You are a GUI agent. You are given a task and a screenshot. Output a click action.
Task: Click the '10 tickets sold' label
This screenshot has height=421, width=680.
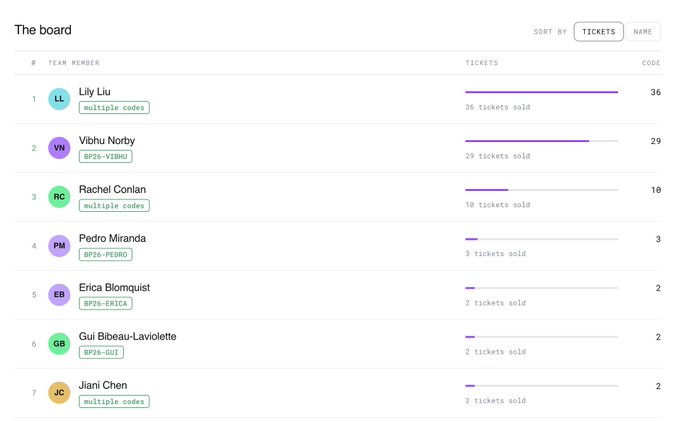pos(497,205)
